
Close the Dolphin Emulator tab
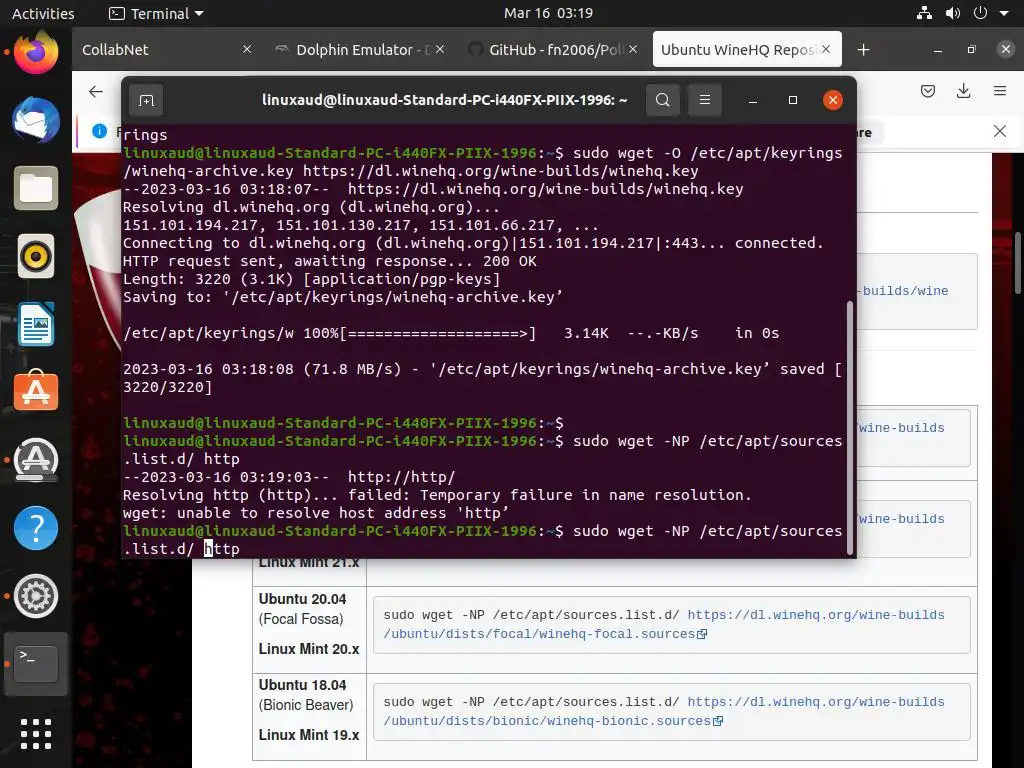point(440,49)
